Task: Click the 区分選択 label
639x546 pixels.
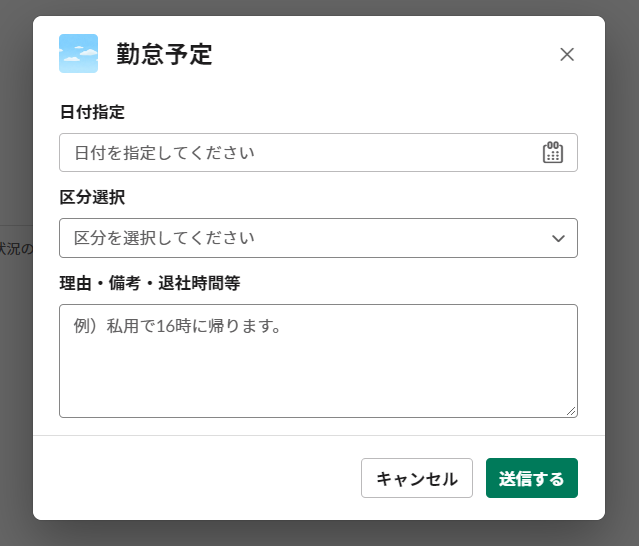Action: coord(92,197)
